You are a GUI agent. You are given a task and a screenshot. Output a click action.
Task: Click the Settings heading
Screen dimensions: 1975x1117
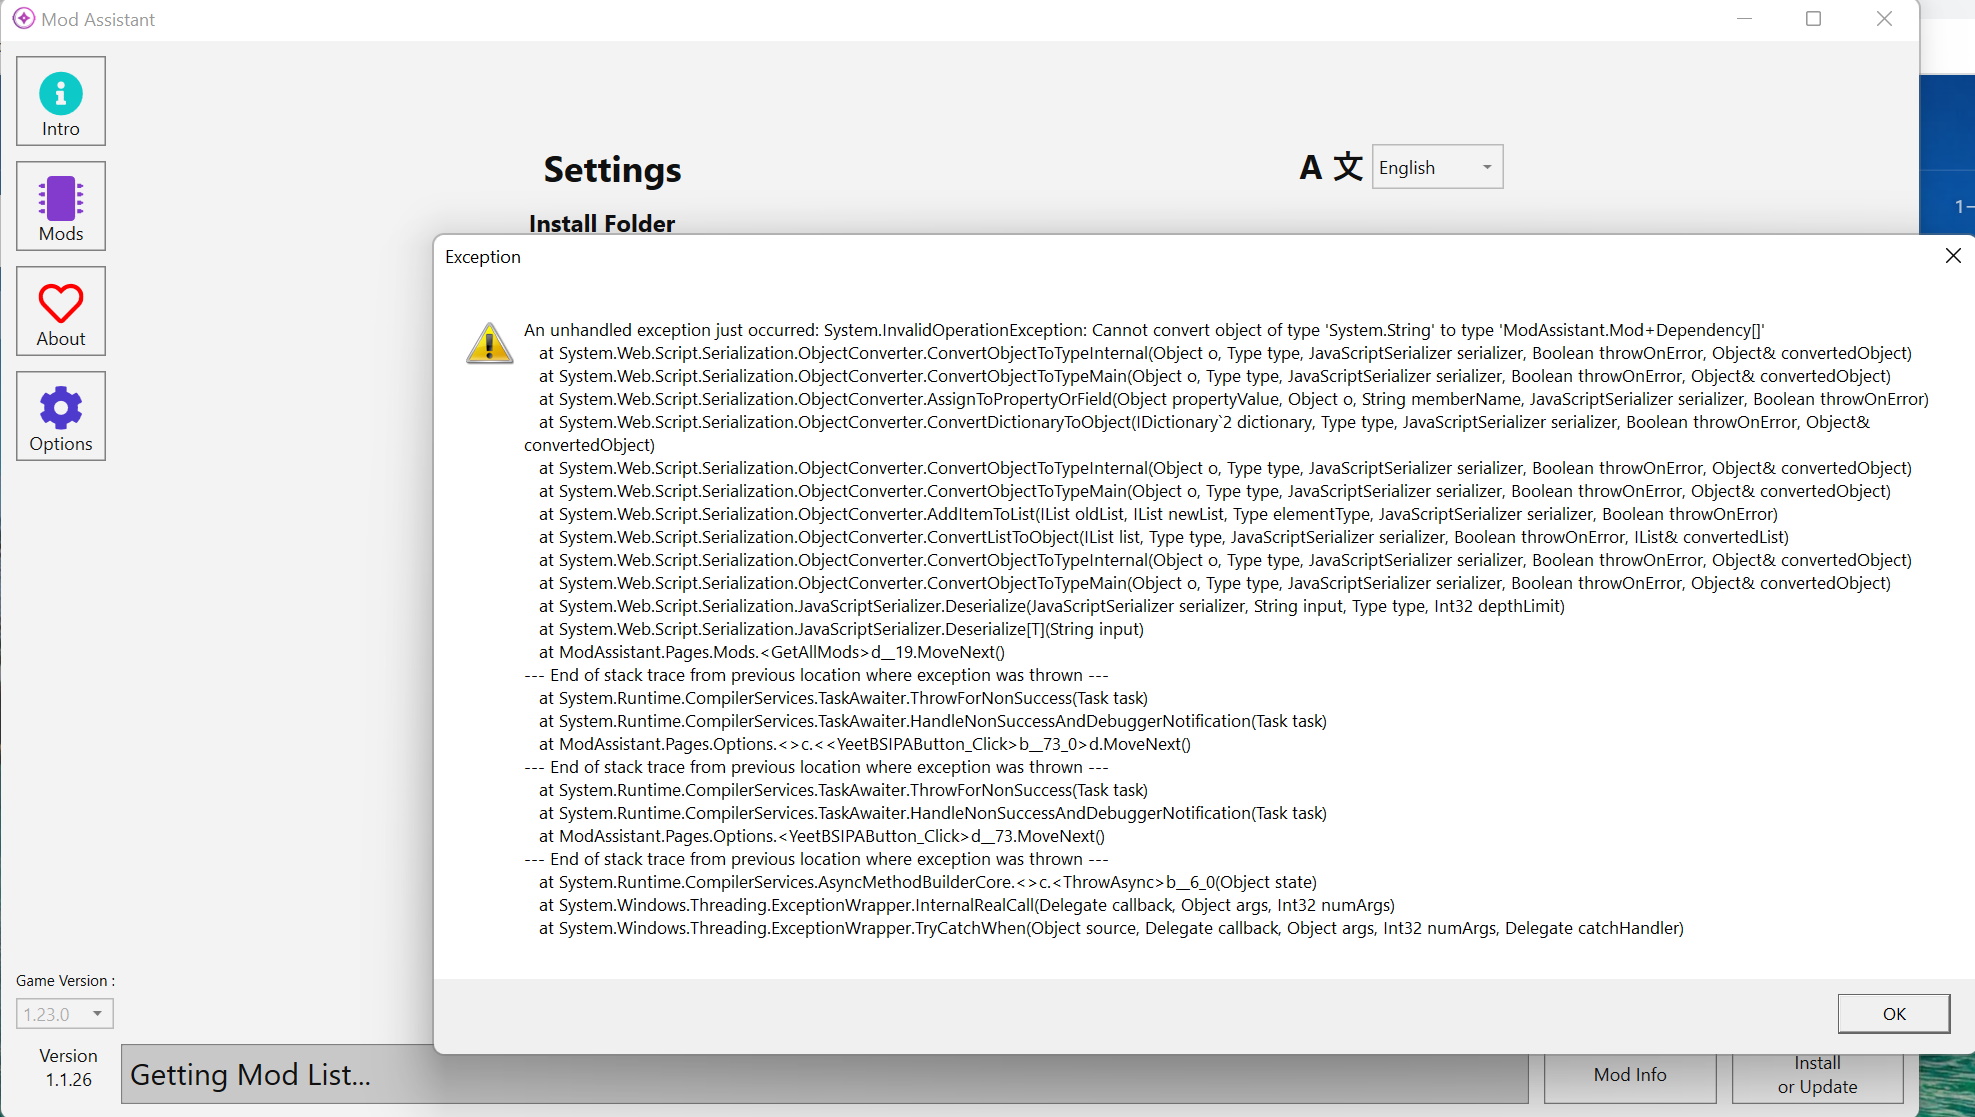pos(612,170)
